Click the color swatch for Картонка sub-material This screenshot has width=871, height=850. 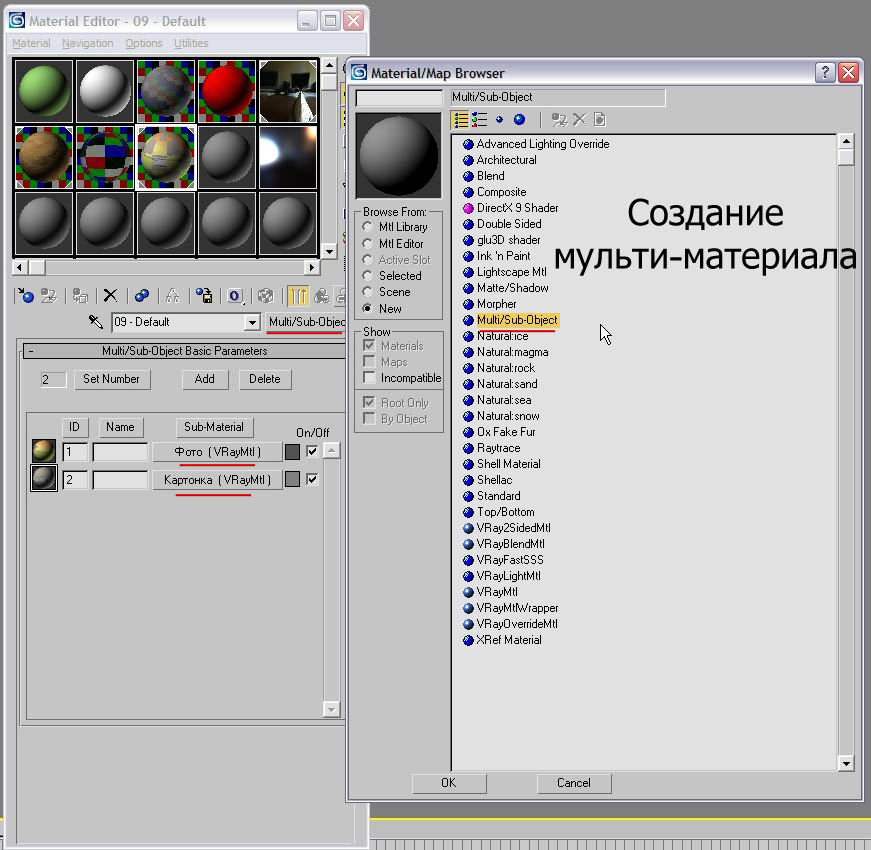click(292, 480)
